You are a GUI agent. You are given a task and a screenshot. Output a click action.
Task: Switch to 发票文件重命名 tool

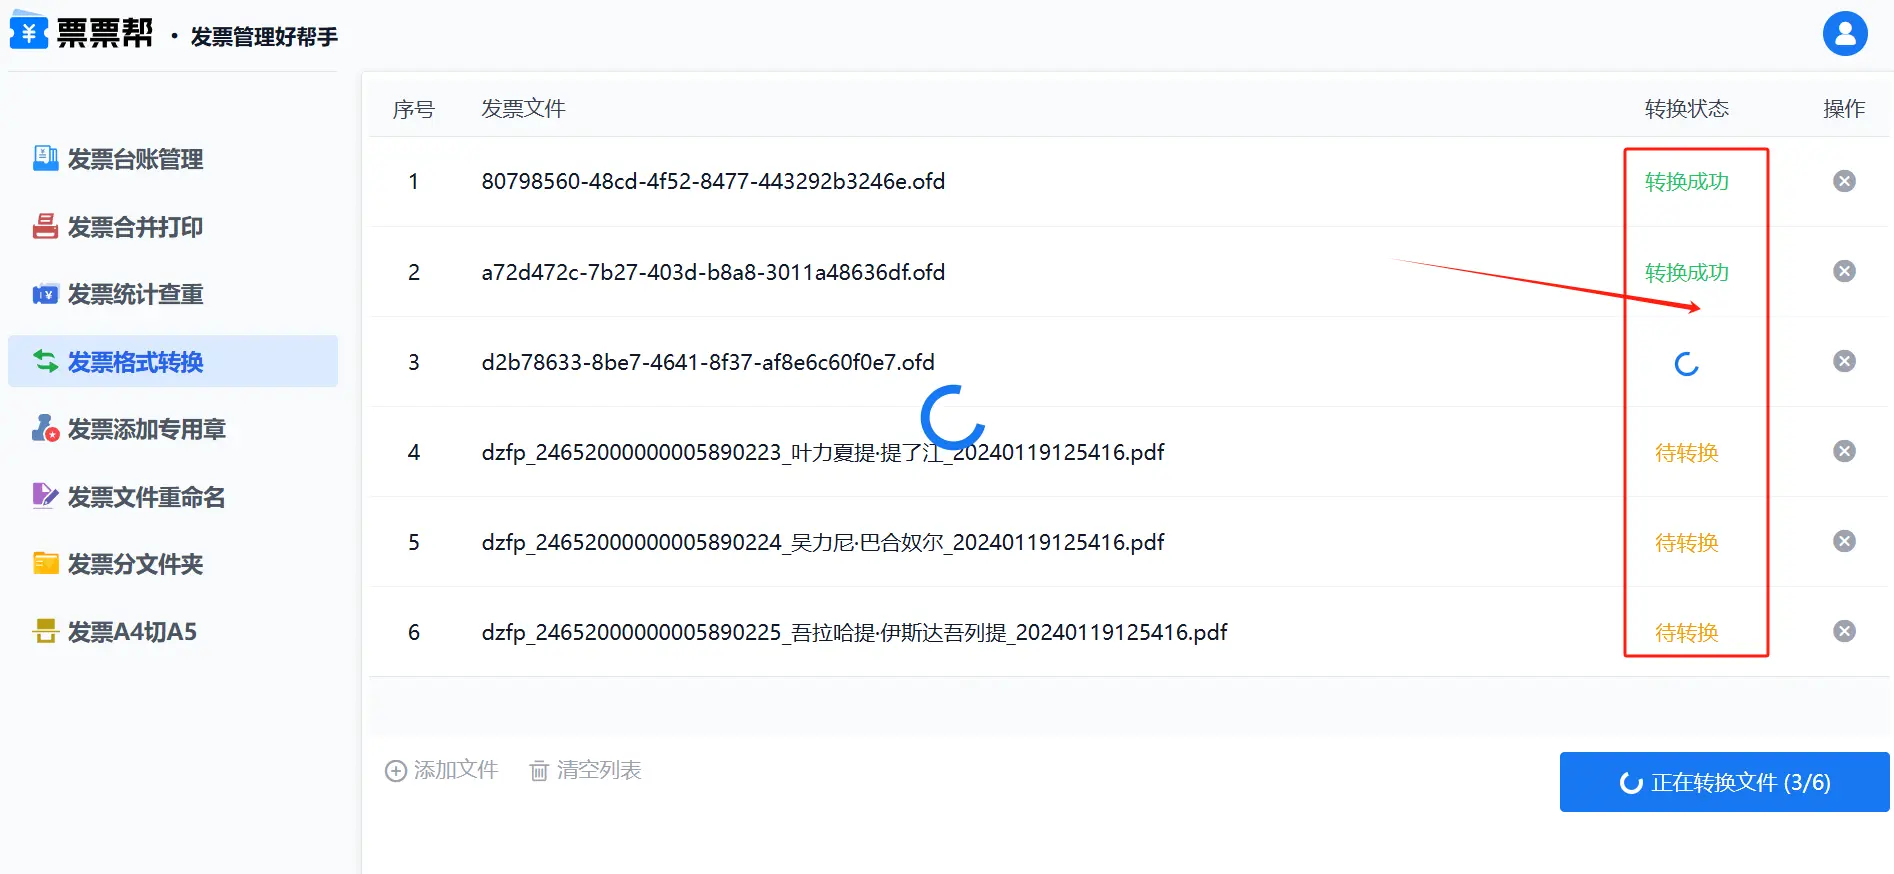click(146, 497)
